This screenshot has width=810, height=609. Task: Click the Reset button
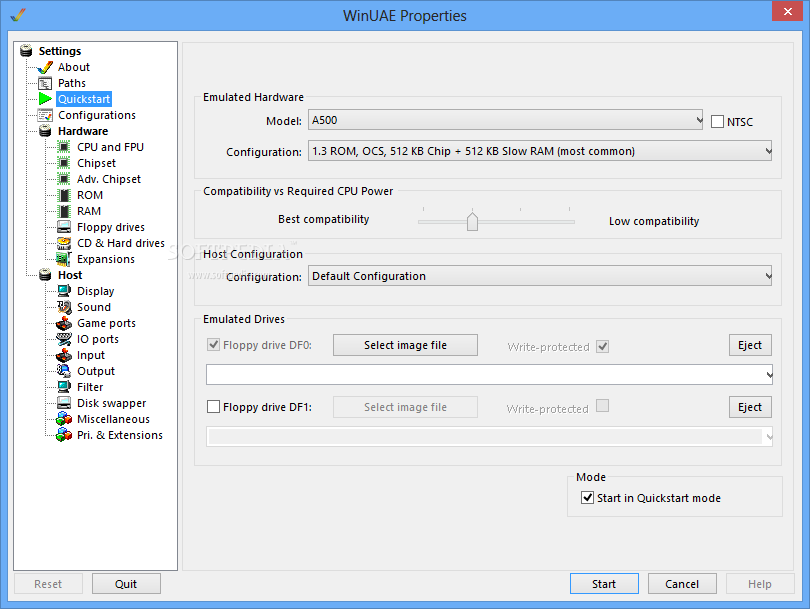tap(48, 584)
